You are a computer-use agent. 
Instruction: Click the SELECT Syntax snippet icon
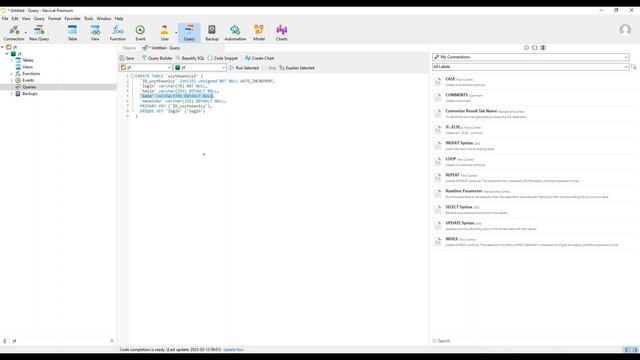(x=438, y=210)
